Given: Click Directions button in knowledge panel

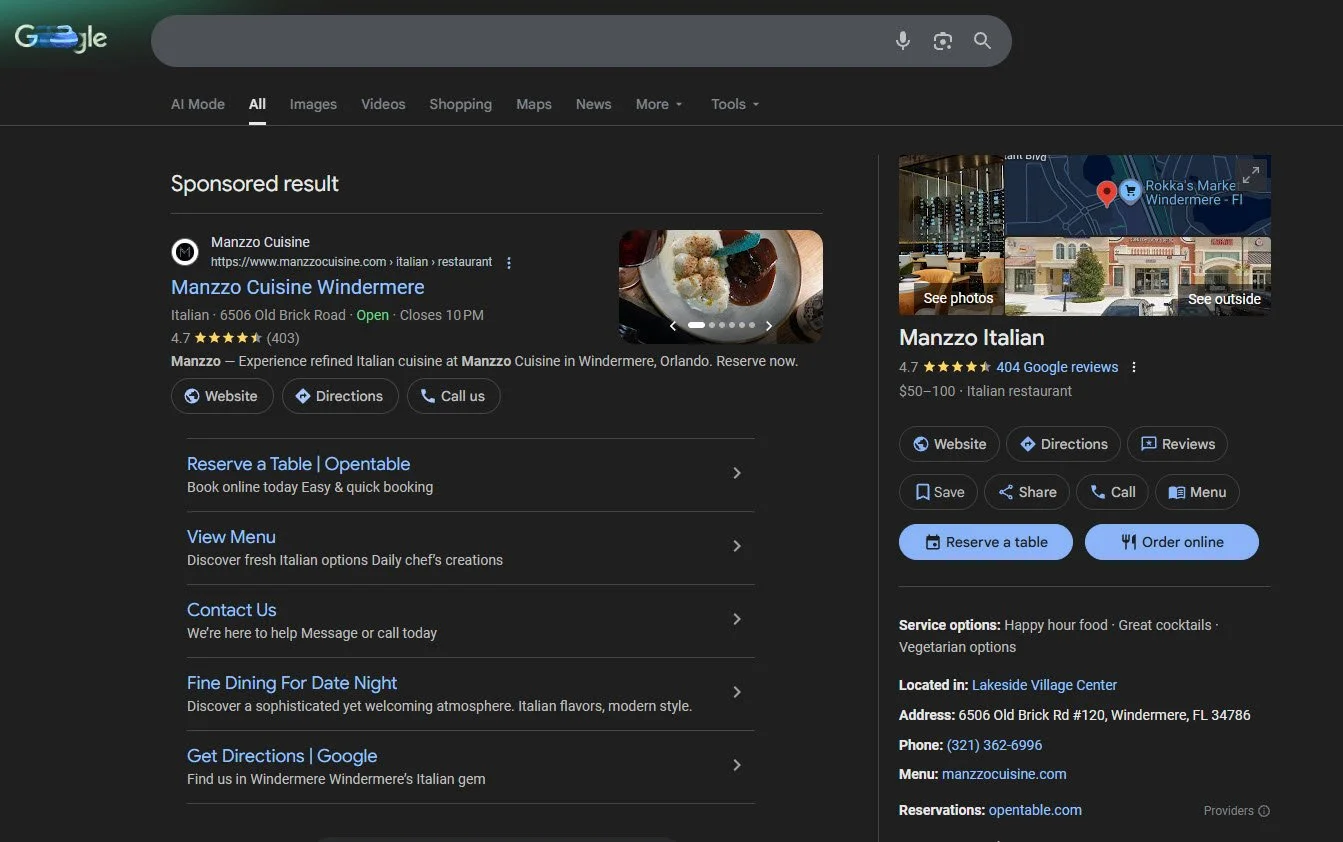Looking at the screenshot, I should [x=1063, y=444].
